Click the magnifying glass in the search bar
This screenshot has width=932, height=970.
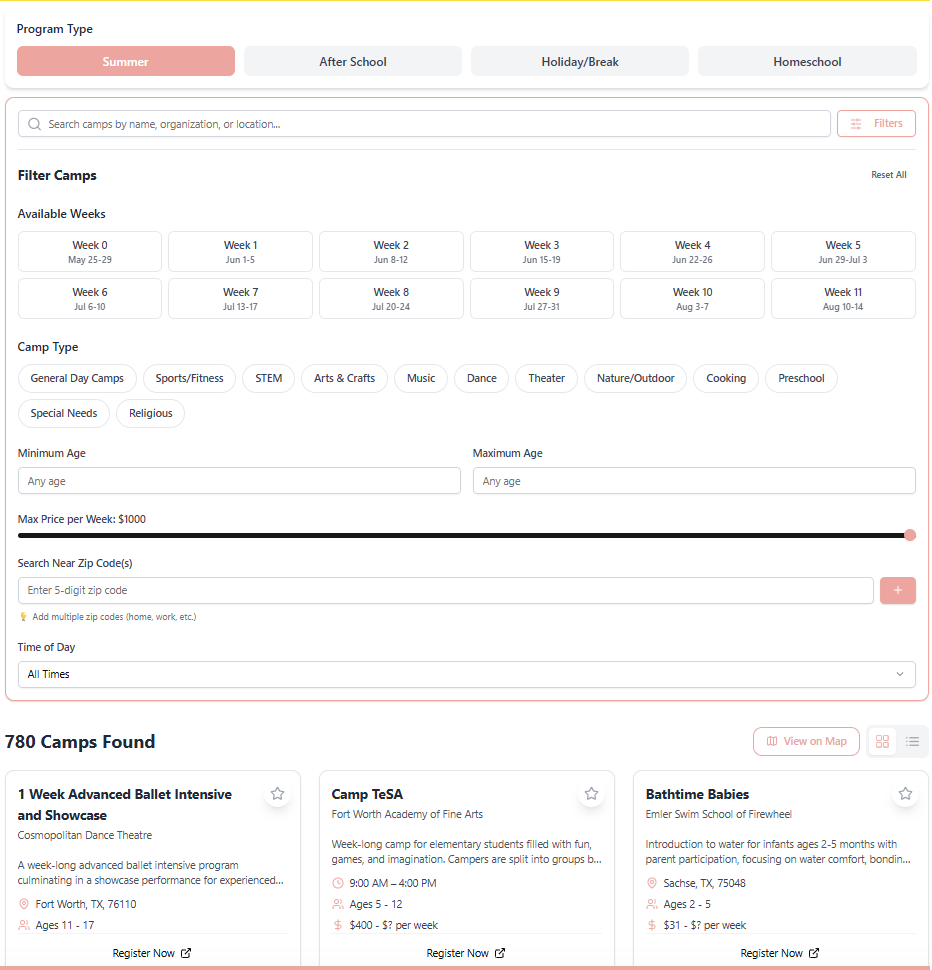[34, 123]
